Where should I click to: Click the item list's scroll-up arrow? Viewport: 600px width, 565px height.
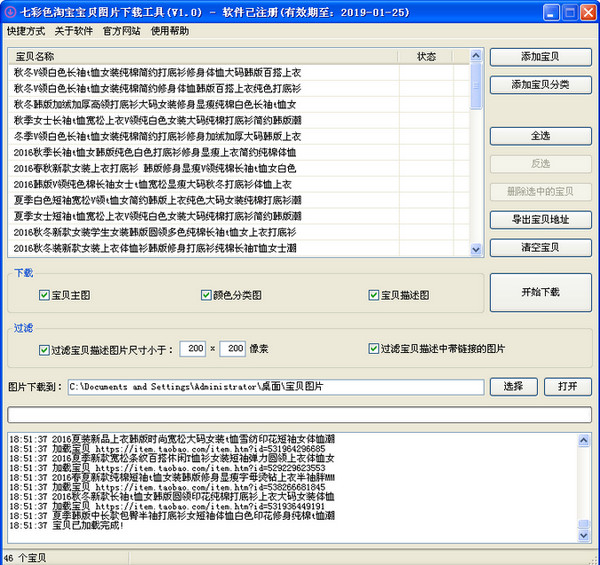(x=476, y=56)
